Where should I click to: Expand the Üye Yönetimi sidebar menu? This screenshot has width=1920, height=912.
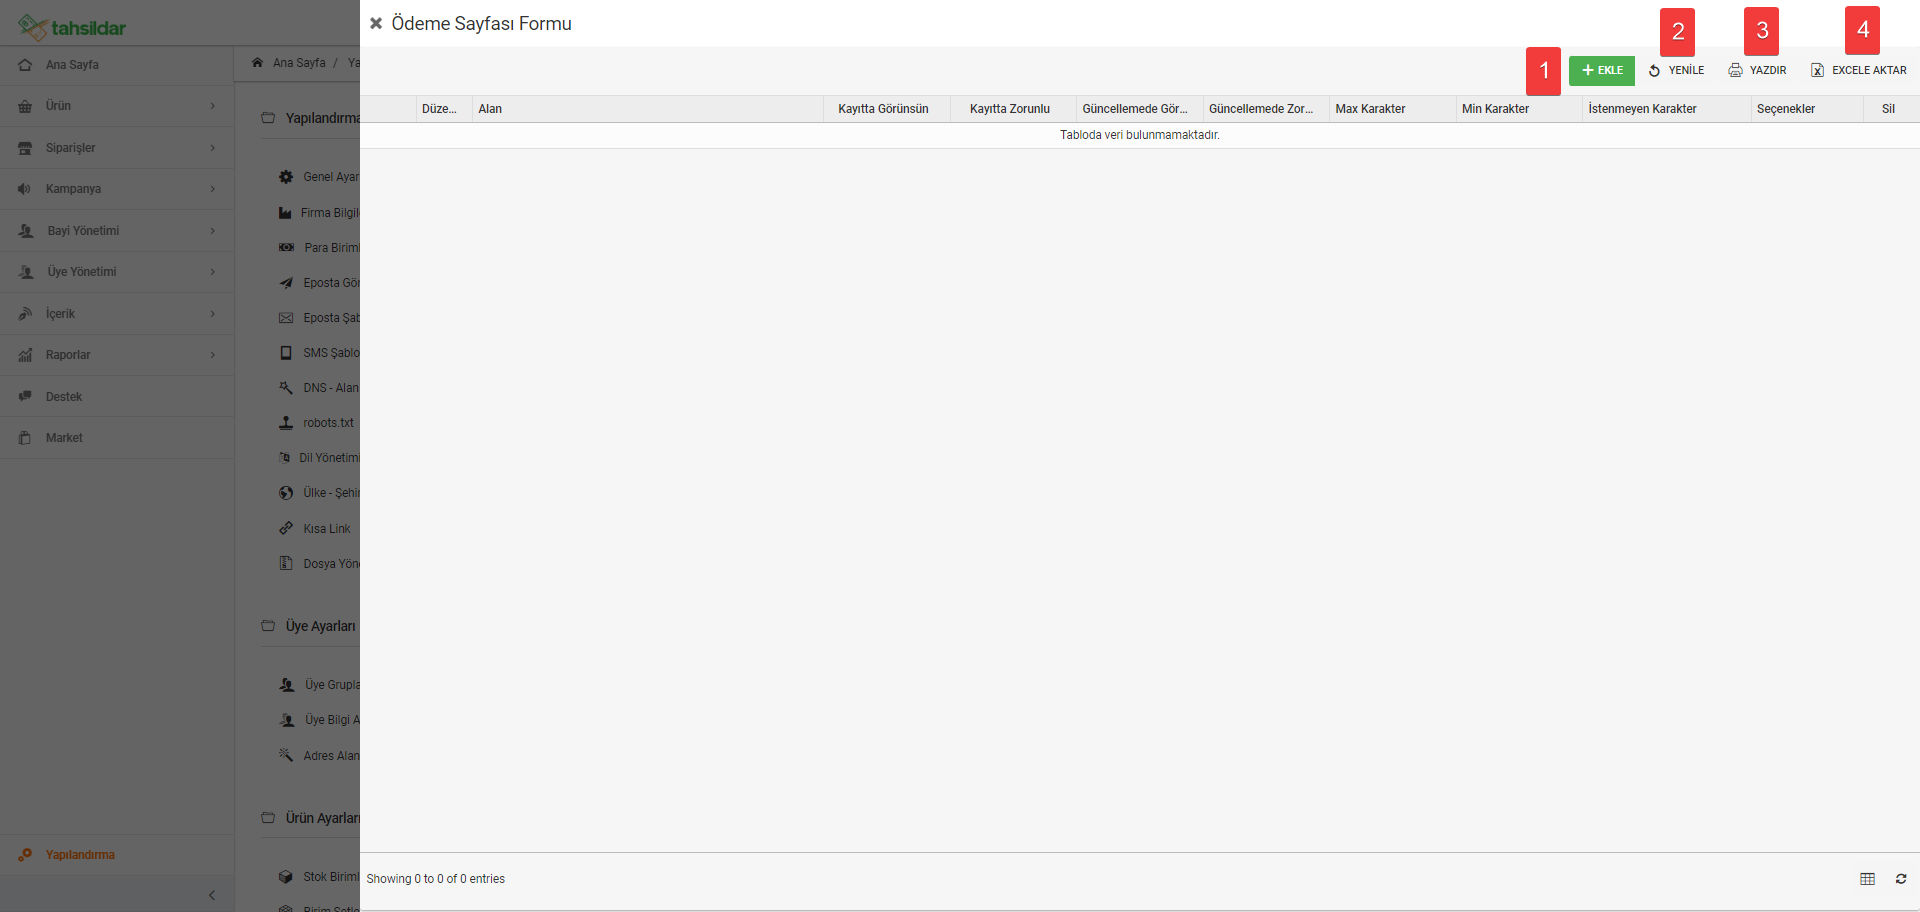117,272
